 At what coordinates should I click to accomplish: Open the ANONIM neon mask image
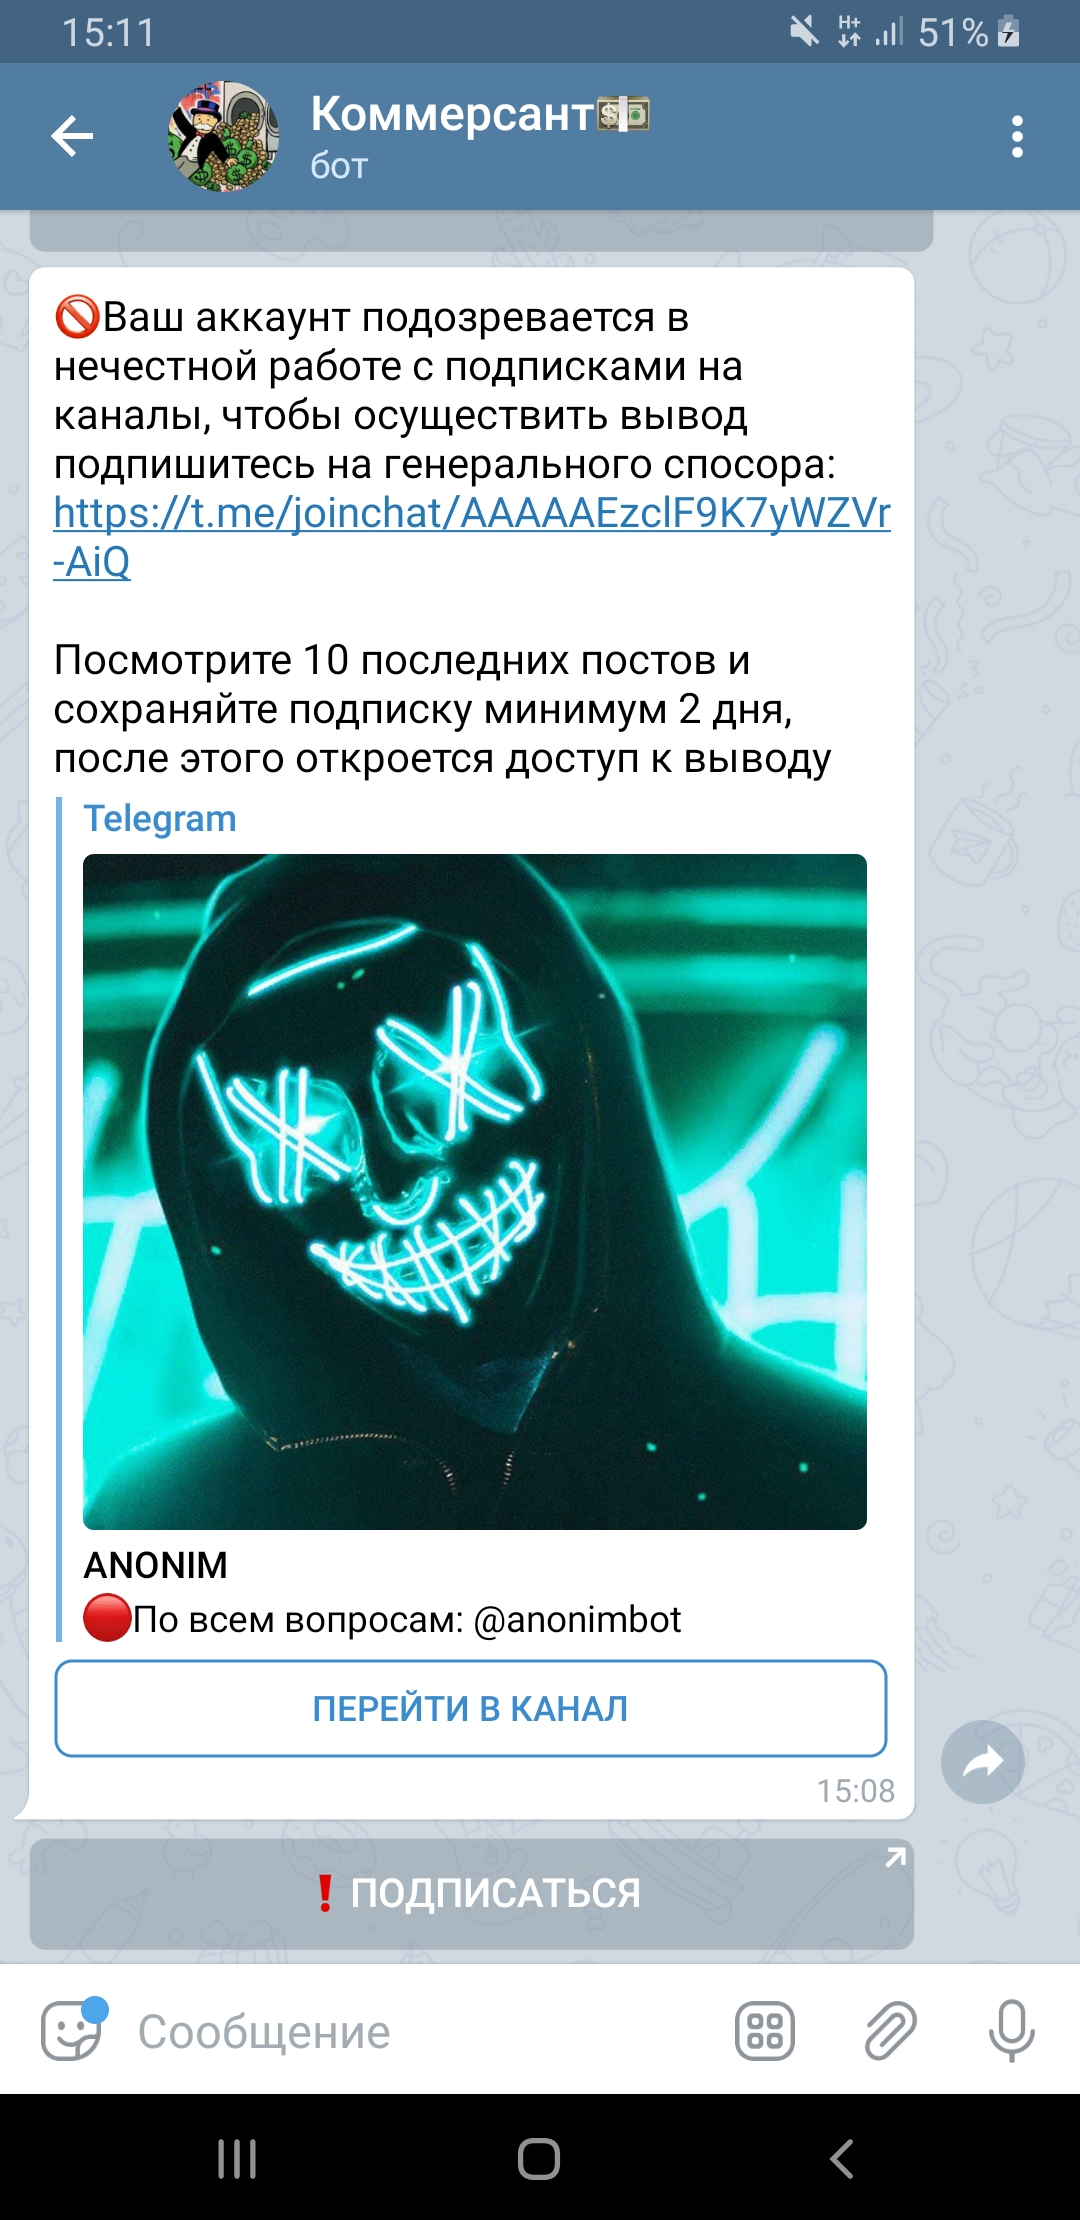point(475,1191)
